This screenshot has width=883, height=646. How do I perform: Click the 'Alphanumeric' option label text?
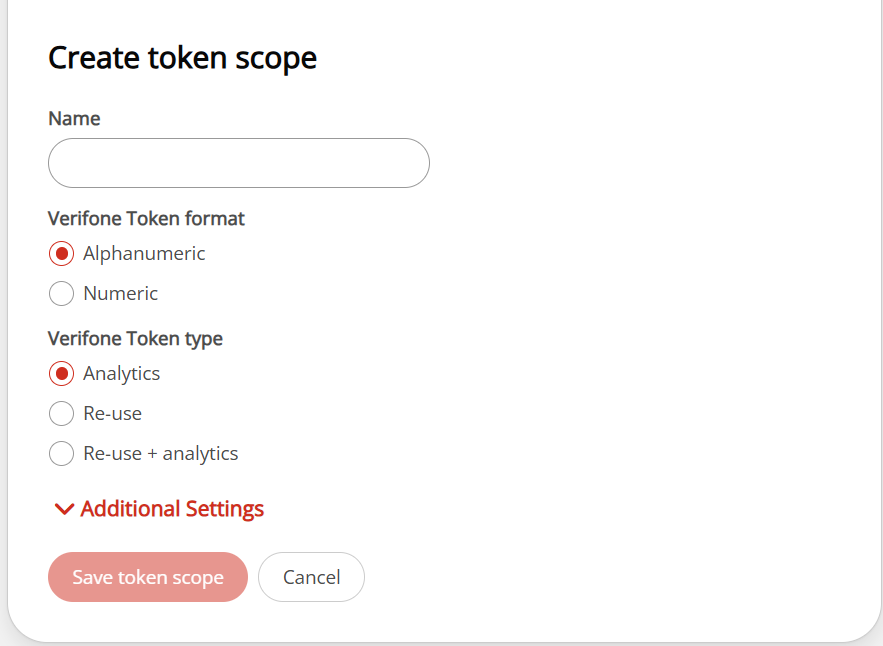click(144, 254)
